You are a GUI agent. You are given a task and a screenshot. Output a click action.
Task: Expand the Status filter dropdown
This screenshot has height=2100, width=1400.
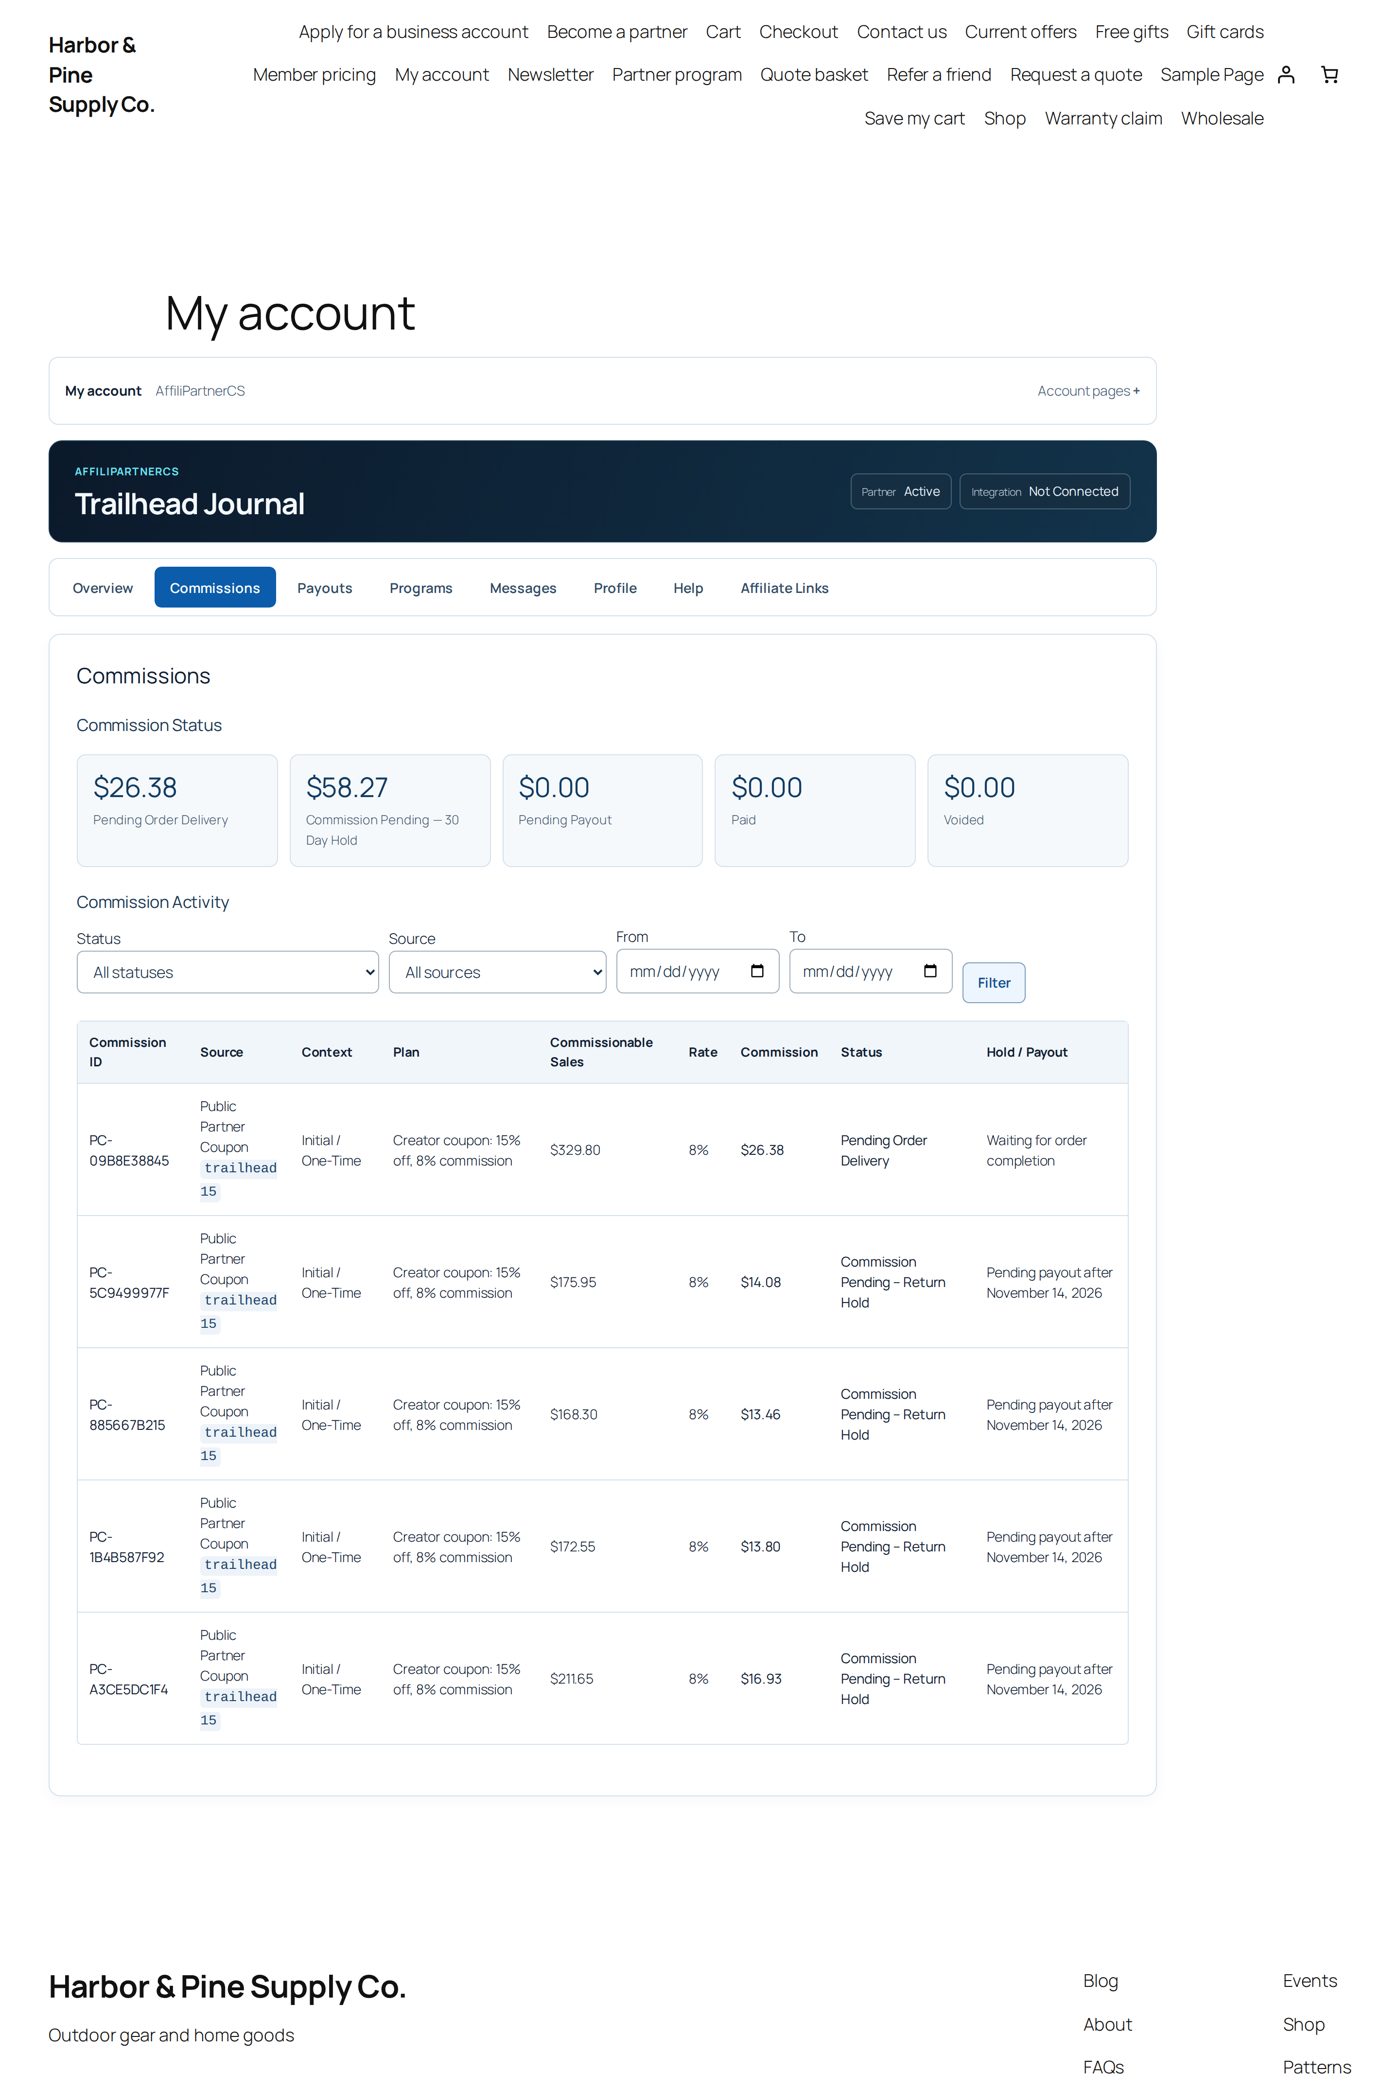click(228, 972)
